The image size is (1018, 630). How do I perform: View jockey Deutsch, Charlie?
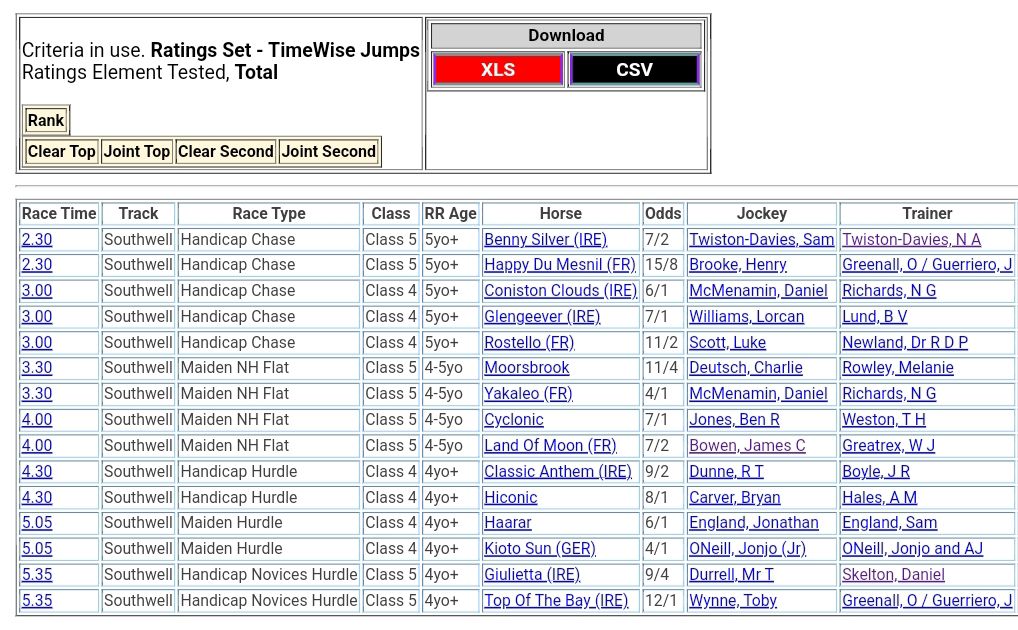[745, 368]
